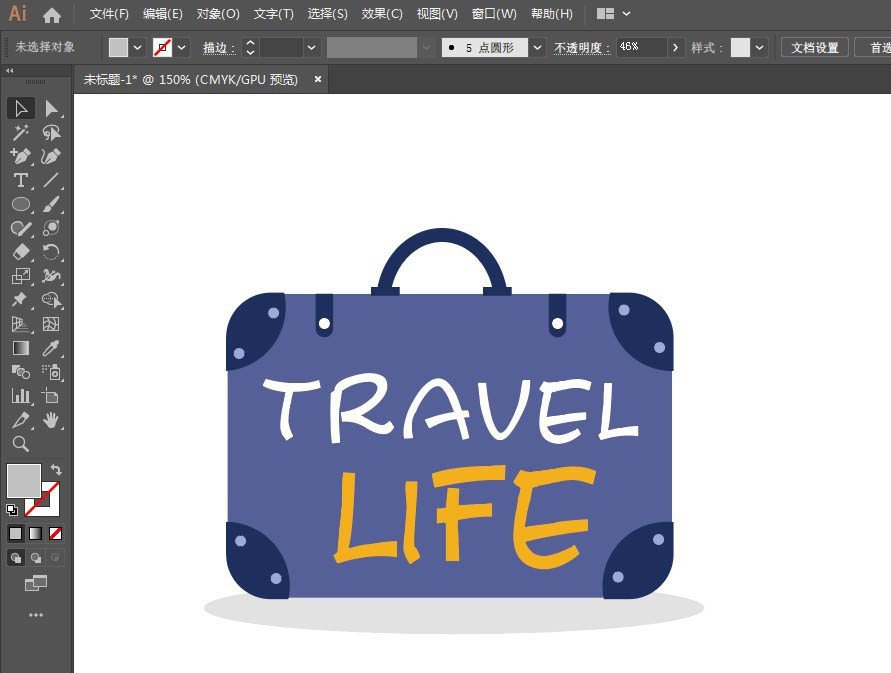Select the Selection tool (black arrow)
This screenshot has width=891, height=673.
point(21,108)
